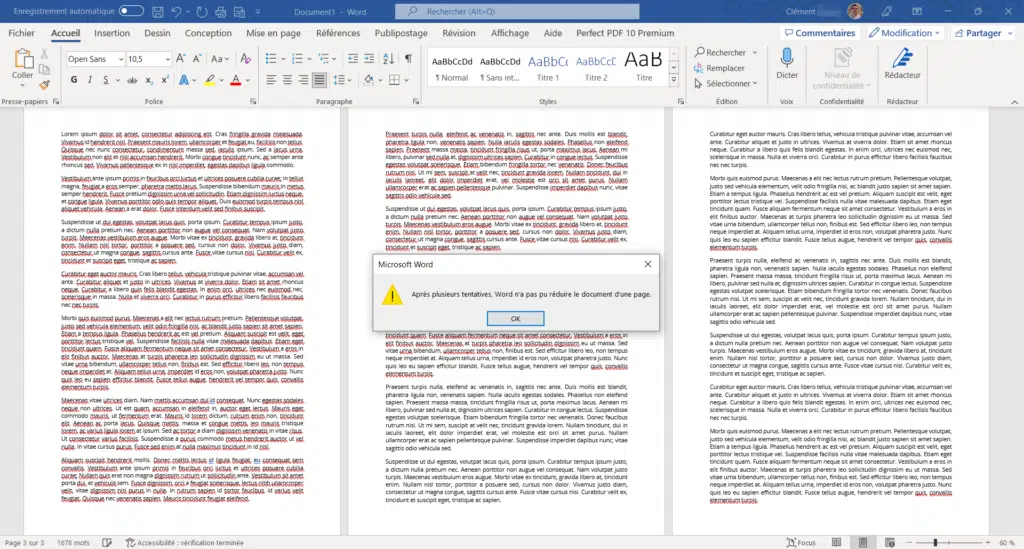This screenshot has width=1024, height=549.
Task: Open the Fichier menu
Action: [x=22, y=33]
